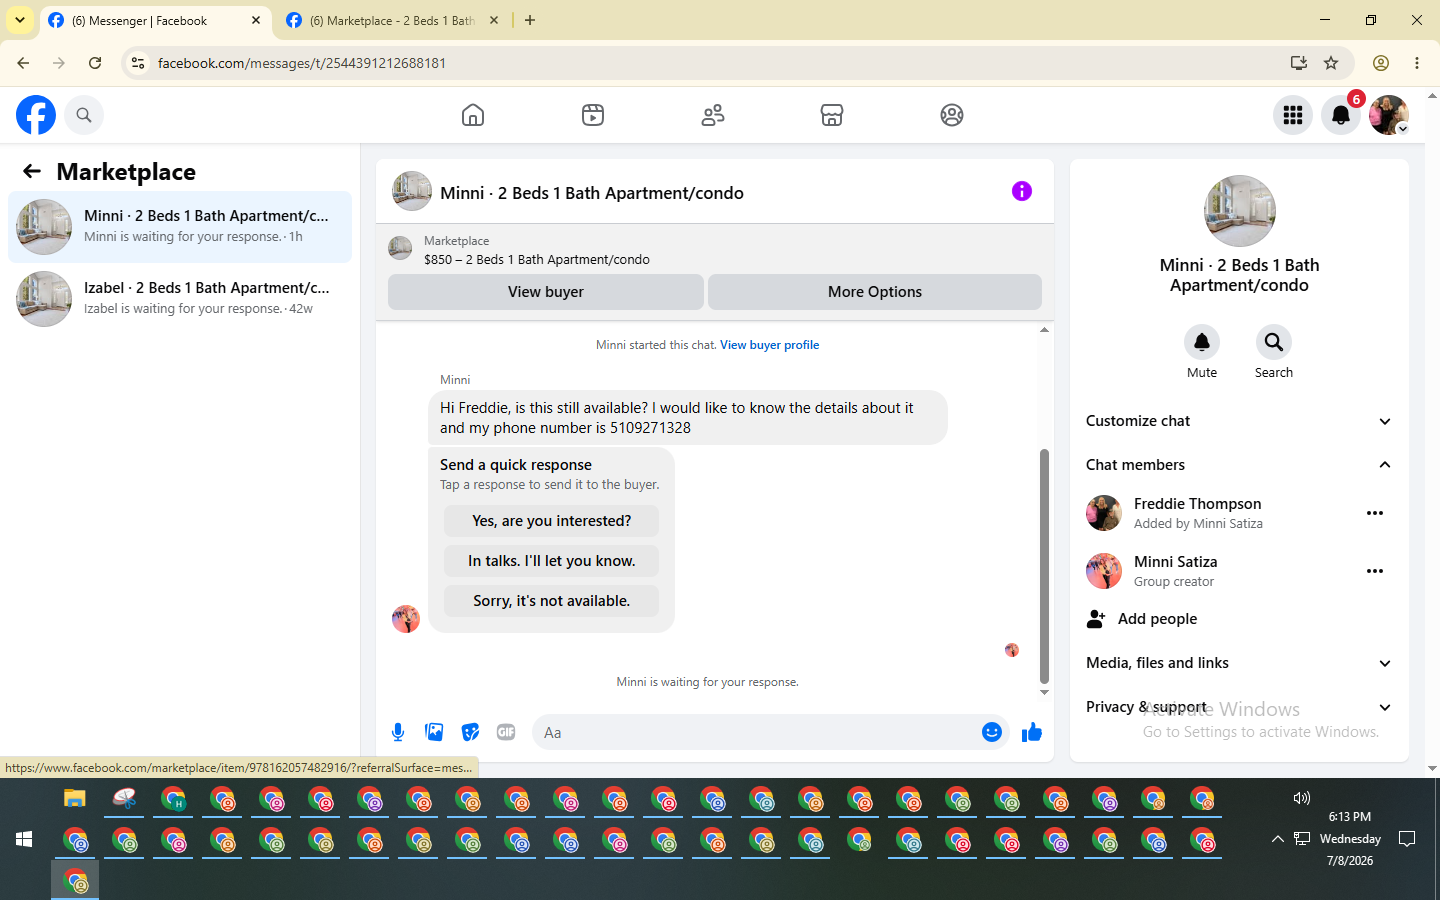Switch to the Messenger | Facebook tab

[x=155, y=20]
